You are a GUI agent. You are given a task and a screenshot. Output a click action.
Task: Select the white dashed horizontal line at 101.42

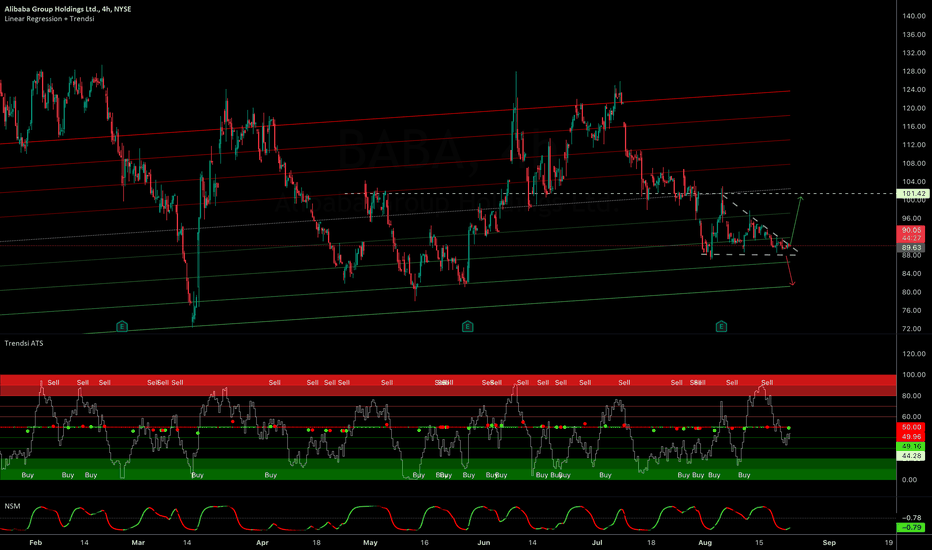(619, 194)
